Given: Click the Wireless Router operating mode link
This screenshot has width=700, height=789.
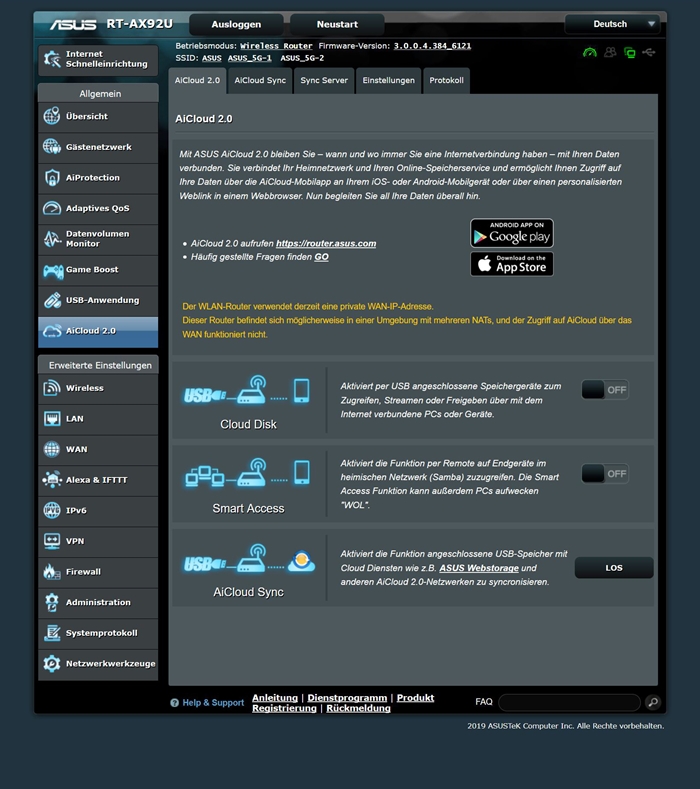Looking at the screenshot, I should tap(276, 46).
